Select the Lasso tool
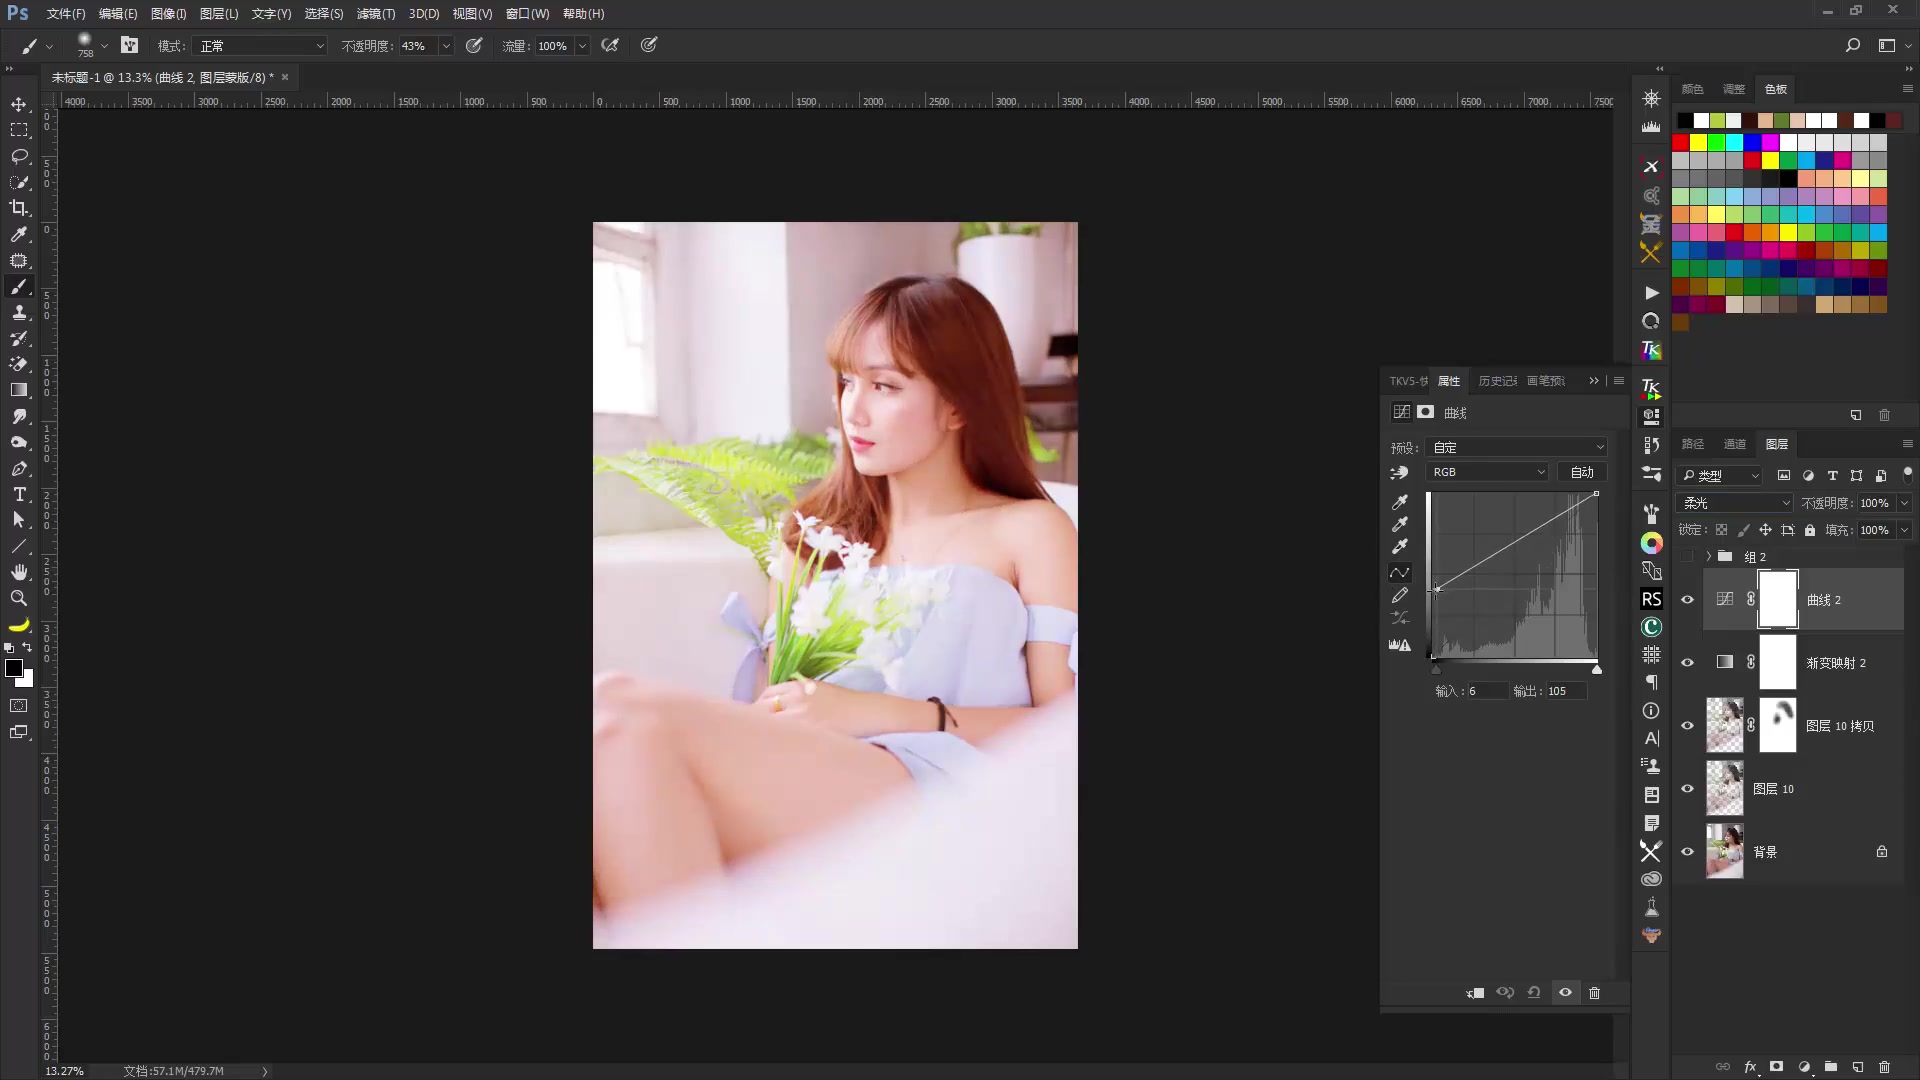 coord(19,157)
